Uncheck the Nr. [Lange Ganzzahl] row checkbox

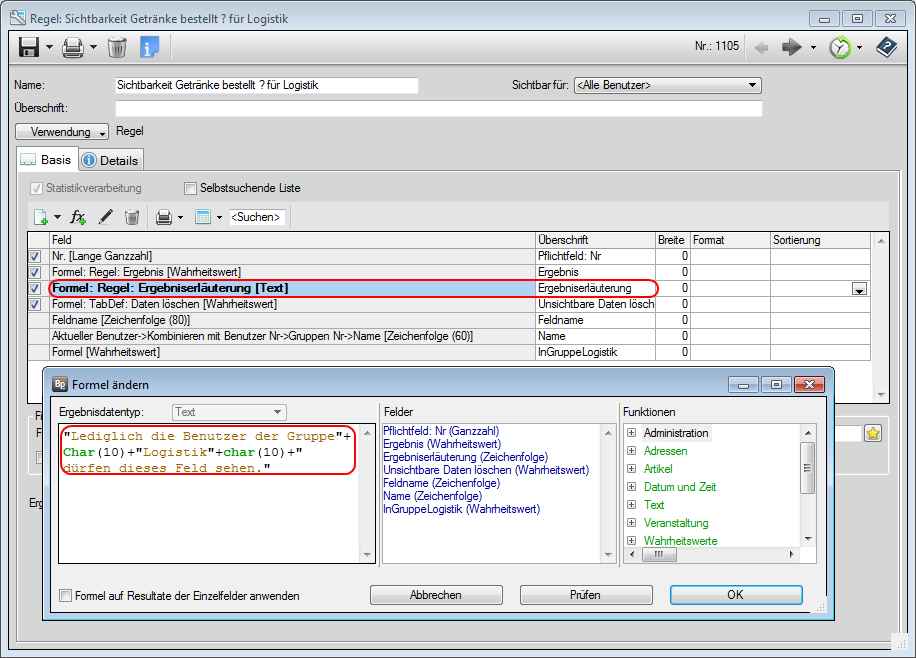tap(36, 257)
